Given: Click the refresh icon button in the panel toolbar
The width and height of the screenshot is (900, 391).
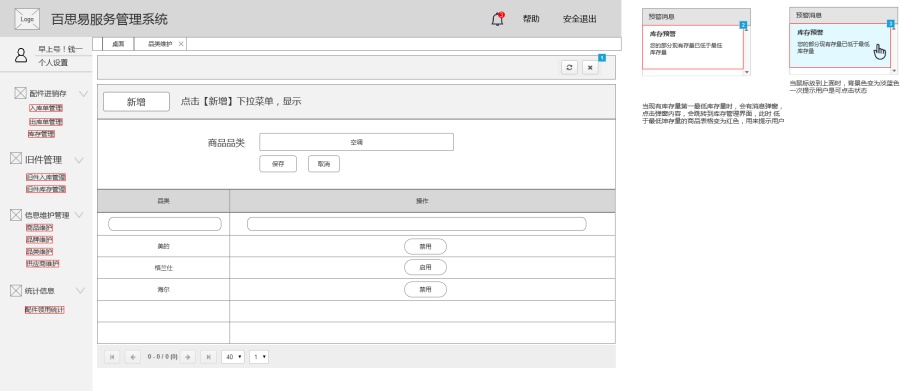Looking at the screenshot, I should [569, 67].
